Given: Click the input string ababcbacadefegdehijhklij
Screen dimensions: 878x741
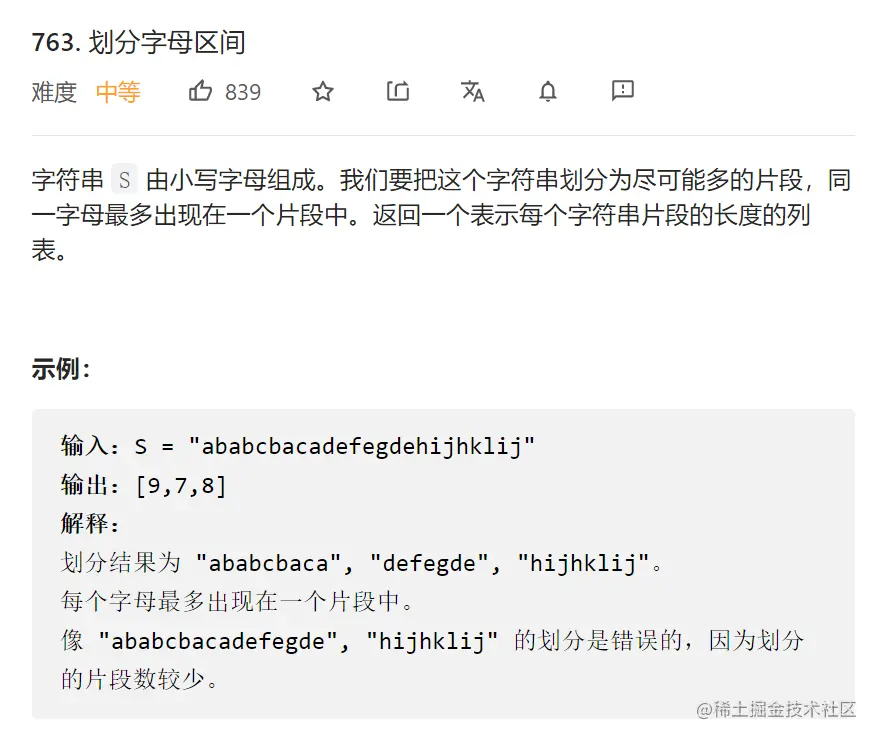Looking at the screenshot, I should click(x=362, y=446).
